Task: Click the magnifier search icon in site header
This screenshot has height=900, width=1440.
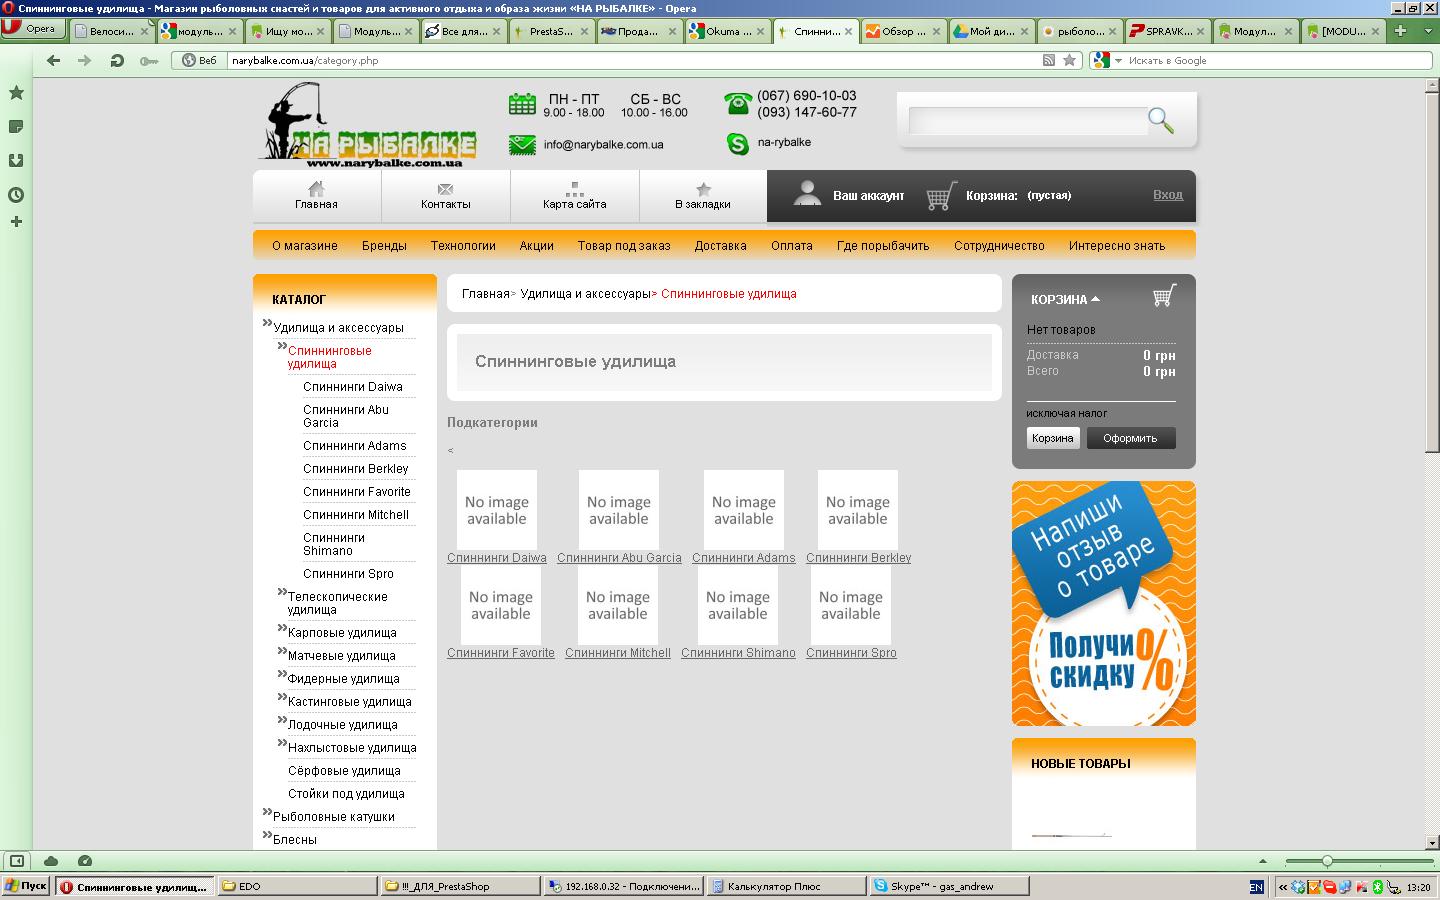Action: coord(1160,121)
